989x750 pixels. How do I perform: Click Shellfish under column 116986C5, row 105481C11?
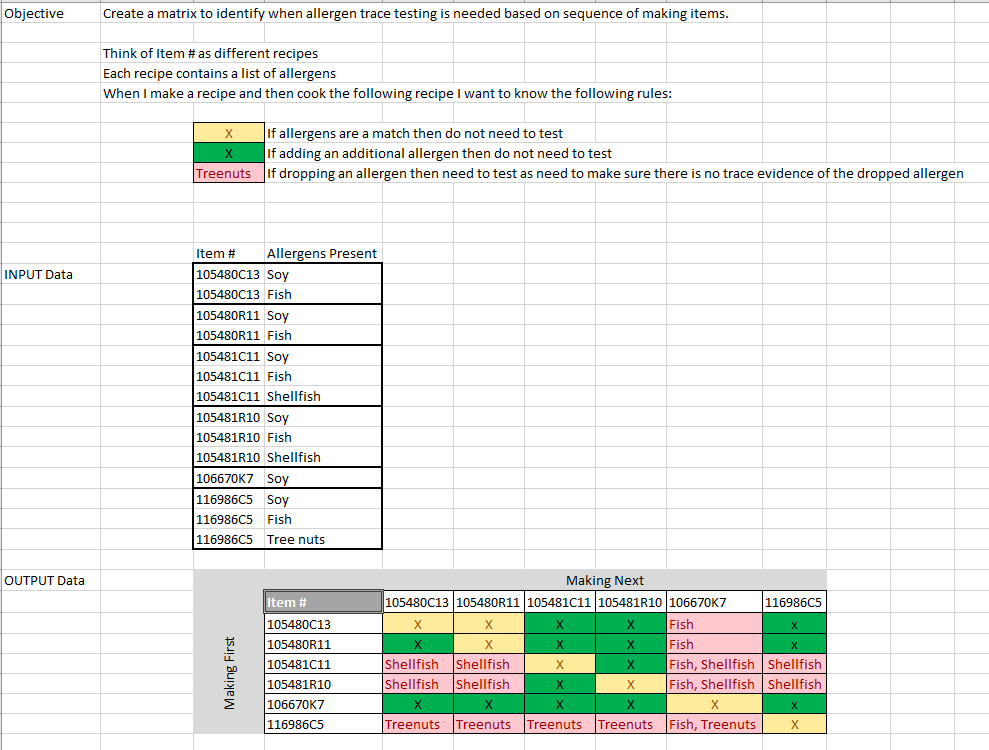[x=794, y=664]
